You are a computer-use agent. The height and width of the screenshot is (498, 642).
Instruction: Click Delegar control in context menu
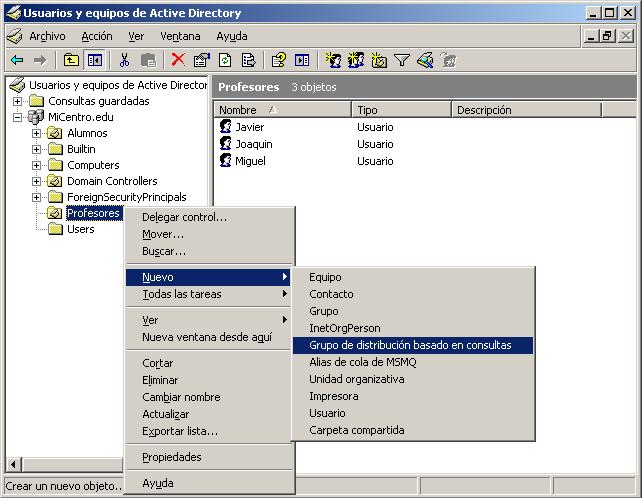[x=184, y=217]
